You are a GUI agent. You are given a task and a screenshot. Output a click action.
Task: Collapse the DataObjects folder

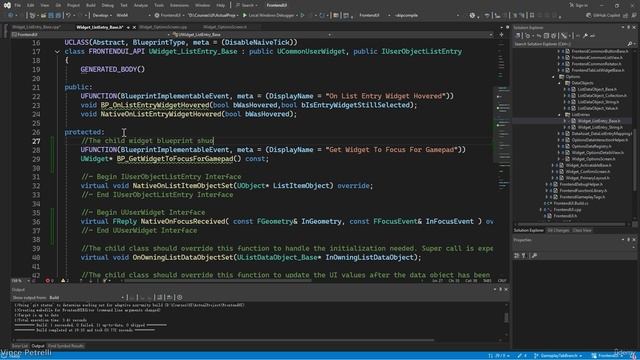[560, 83]
